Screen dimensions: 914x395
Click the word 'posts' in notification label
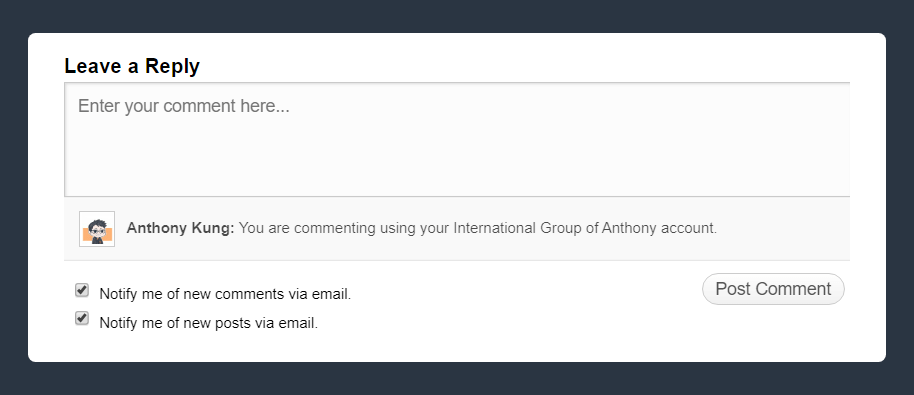click(x=233, y=323)
